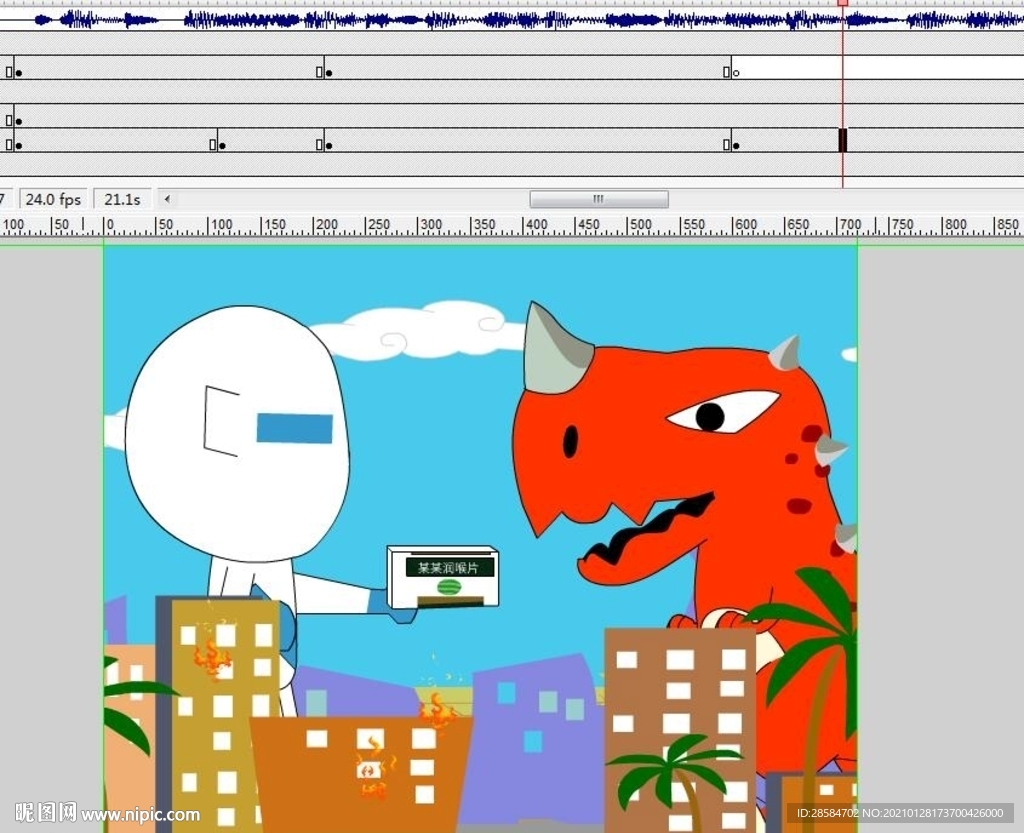Select the blank keyframe with the hollow circle
Screen dimensions: 1024x833
[x=734, y=72]
